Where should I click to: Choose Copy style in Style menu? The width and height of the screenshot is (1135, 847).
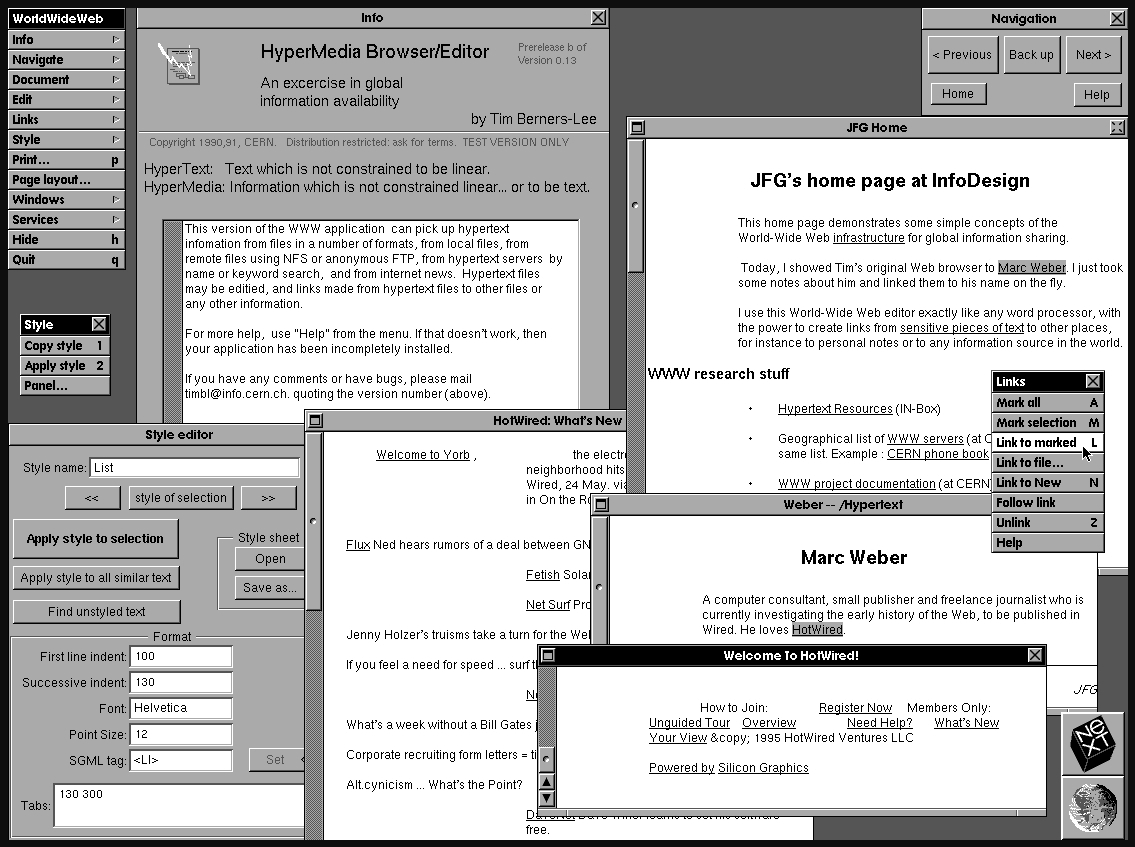point(65,345)
